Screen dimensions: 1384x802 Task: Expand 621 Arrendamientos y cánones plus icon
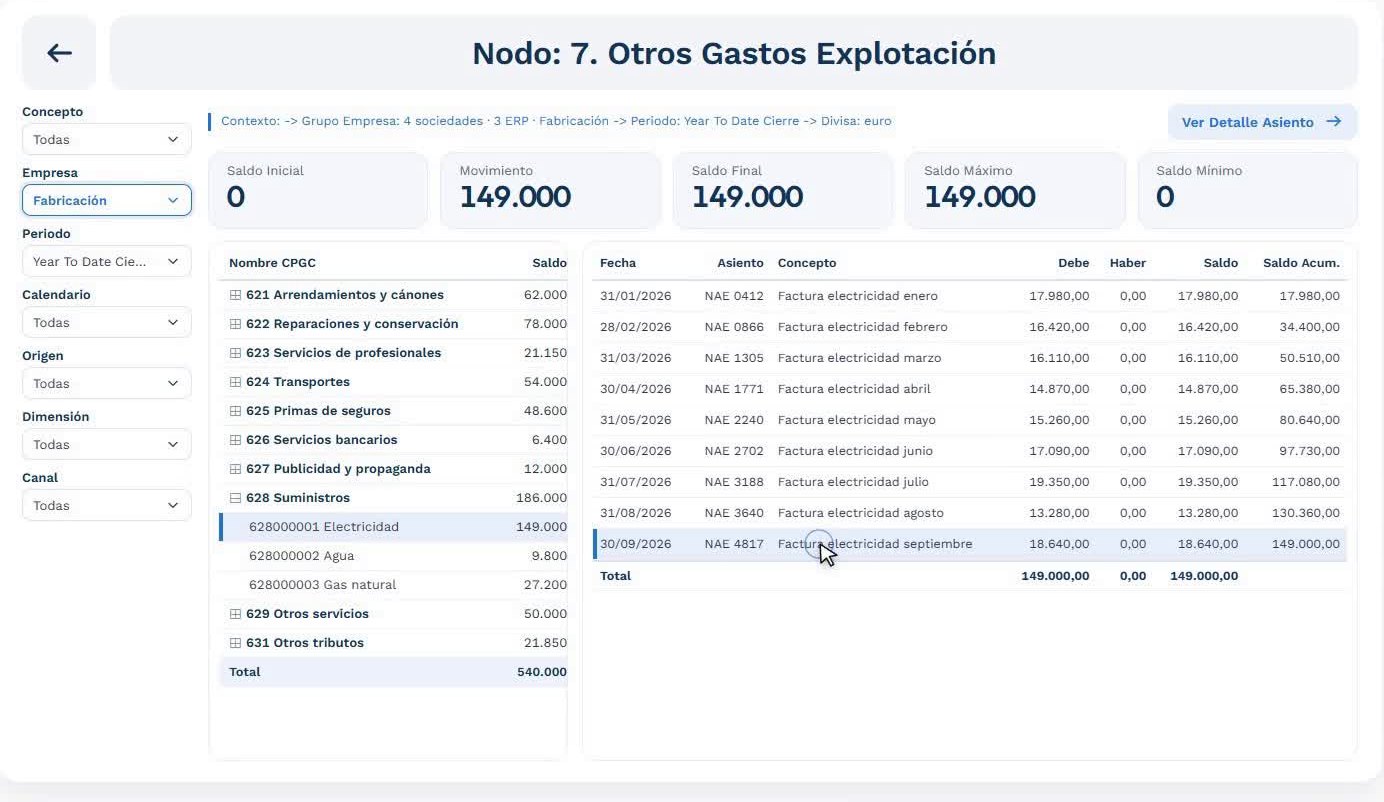(236, 295)
